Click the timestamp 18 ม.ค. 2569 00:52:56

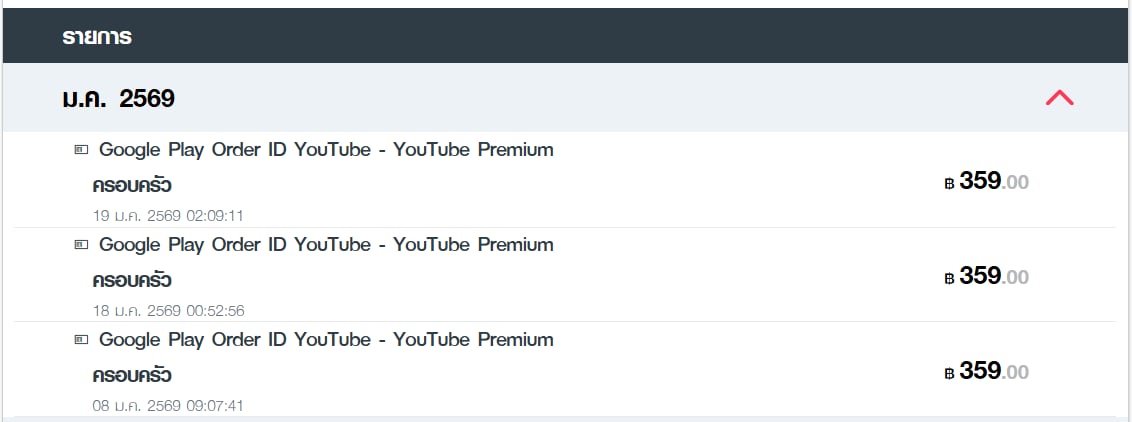tap(168, 310)
